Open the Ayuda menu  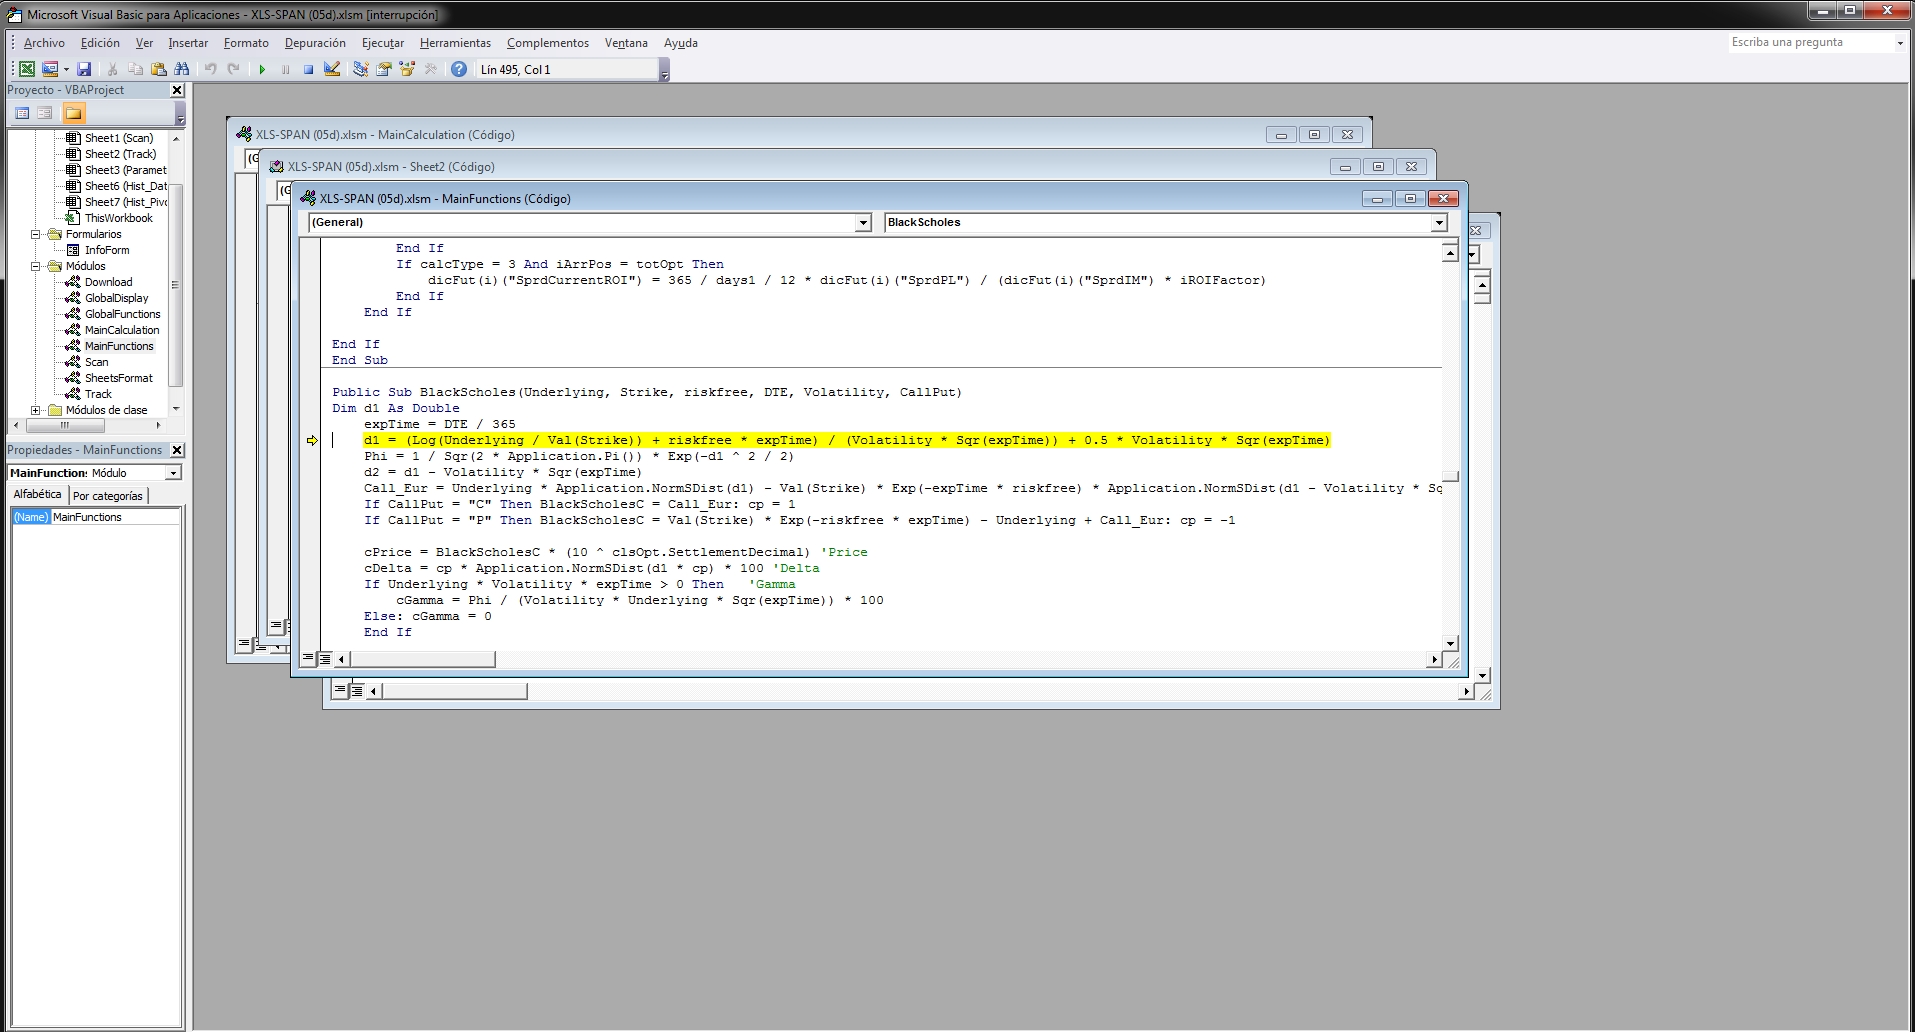[x=681, y=43]
